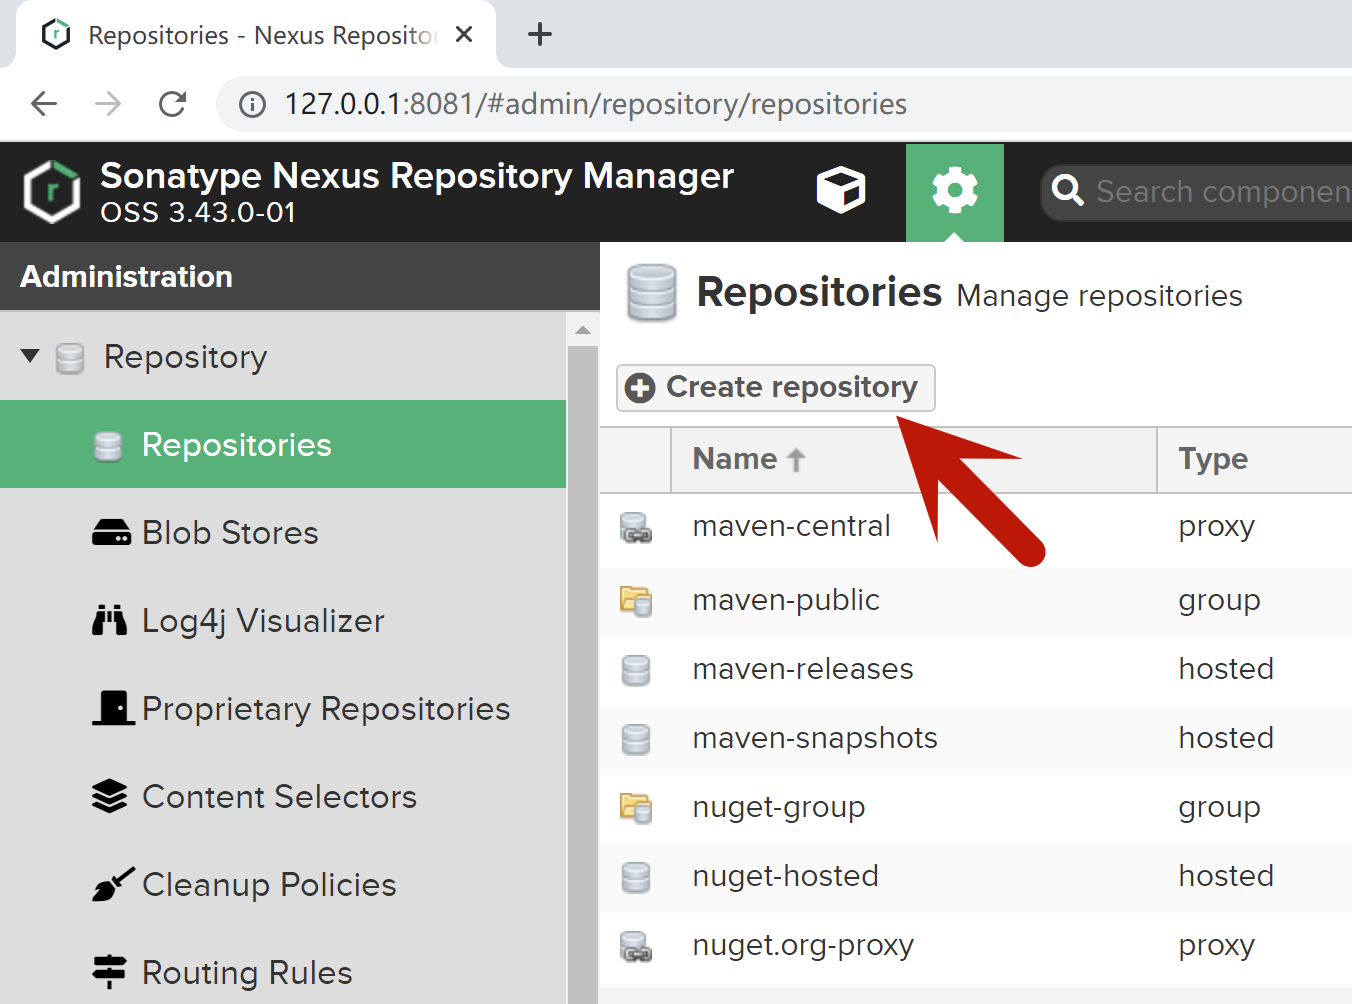Click the browser reload button
This screenshot has height=1004, width=1352.
pos(173,104)
